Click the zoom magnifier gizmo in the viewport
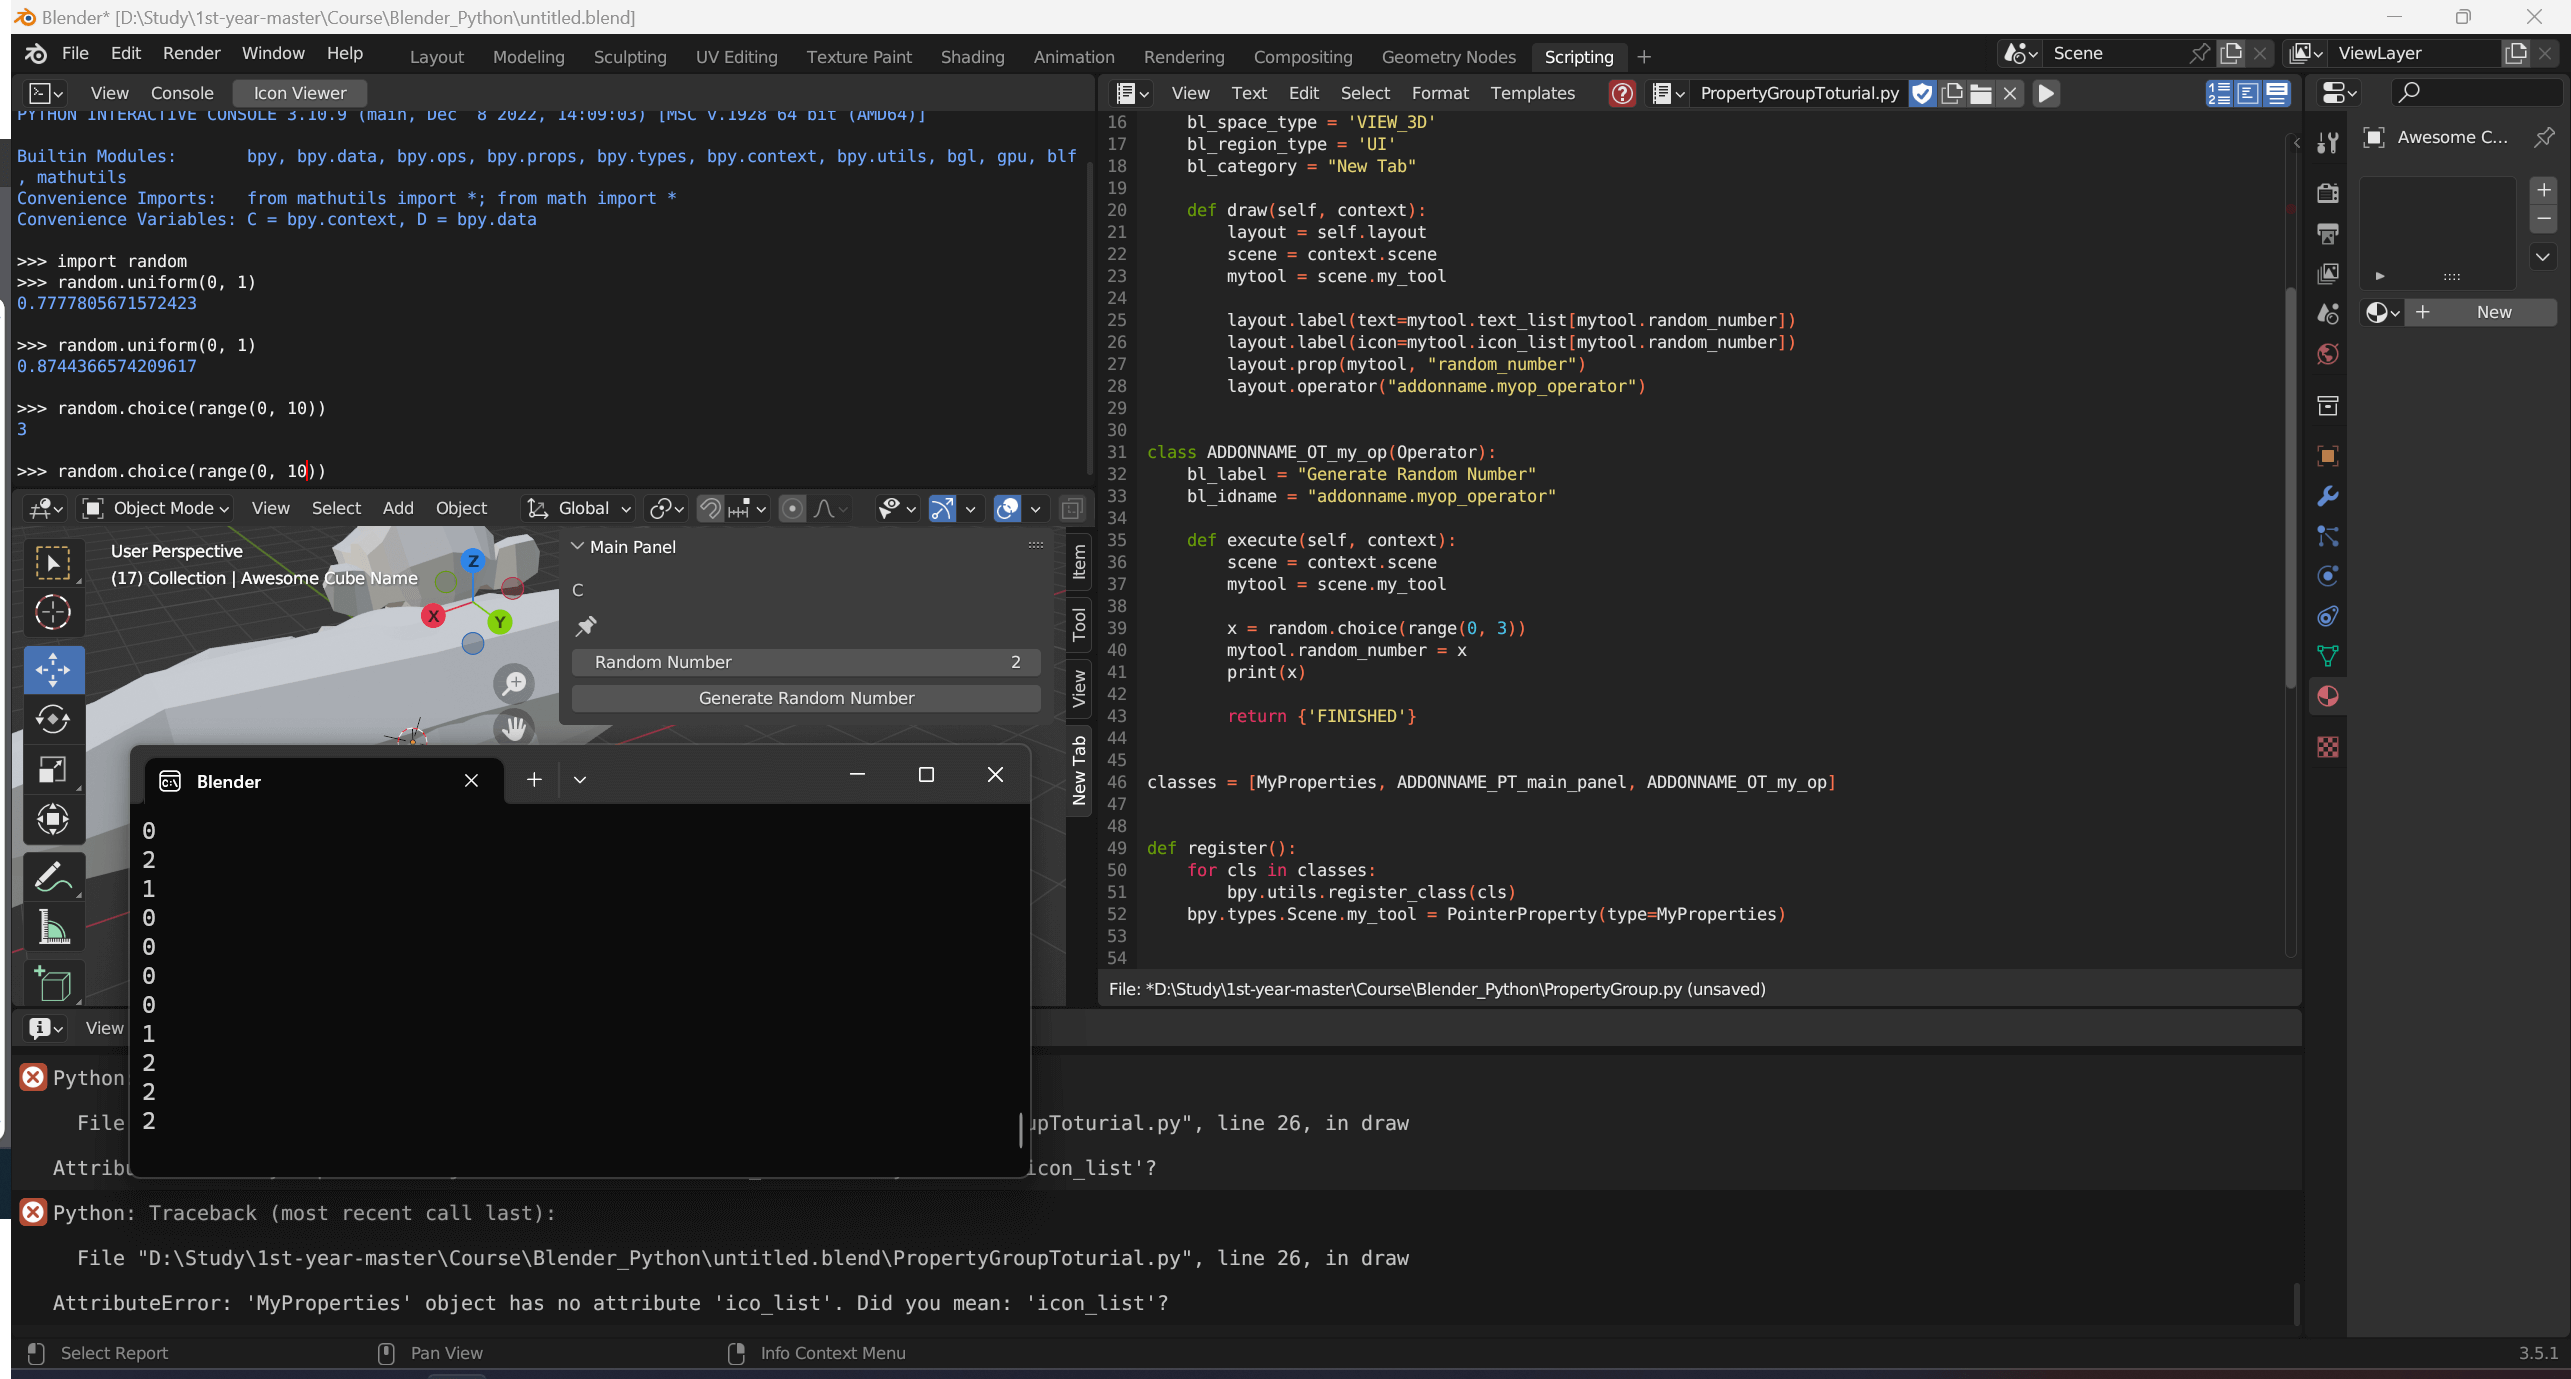Viewport: 2571px width, 1379px height. pos(514,684)
